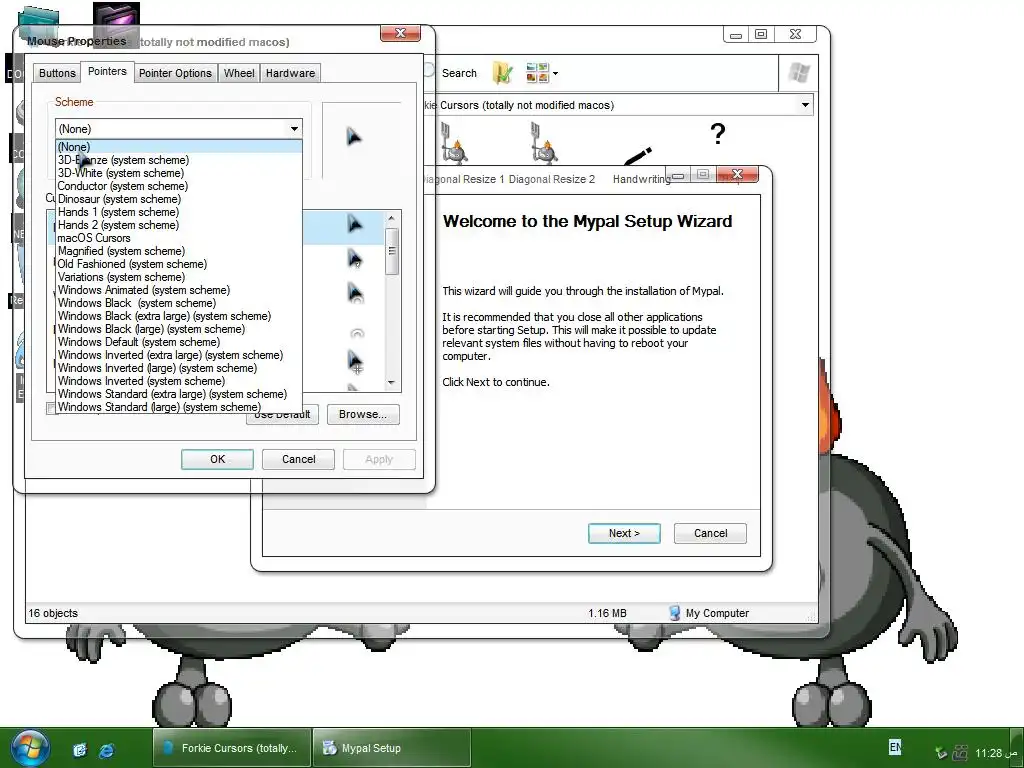Switch to the Pointer Options tab
The height and width of the screenshot is (768, 1024).
pos(175,73)
